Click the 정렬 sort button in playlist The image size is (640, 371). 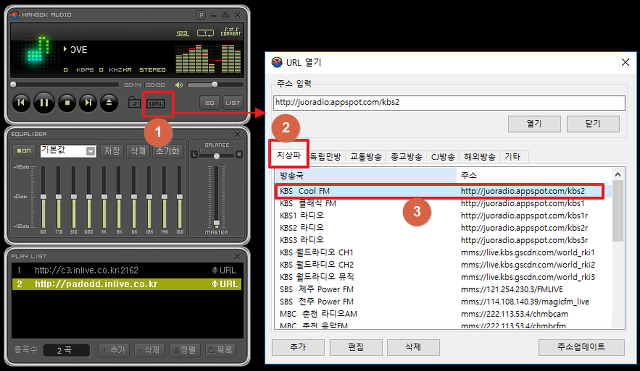coord(185,350)
